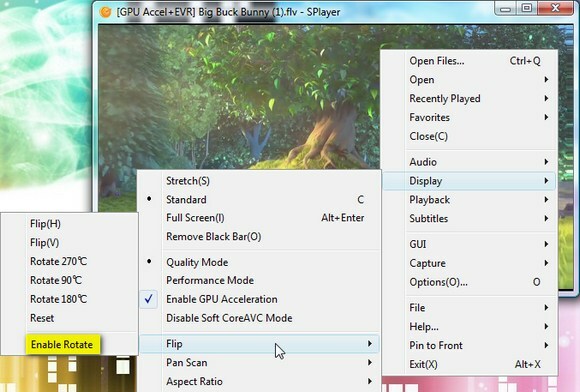The image size is (580, 392).
Task: Click the SPlayer window title text
Action: pyautogui.click(x=228, y=12)
